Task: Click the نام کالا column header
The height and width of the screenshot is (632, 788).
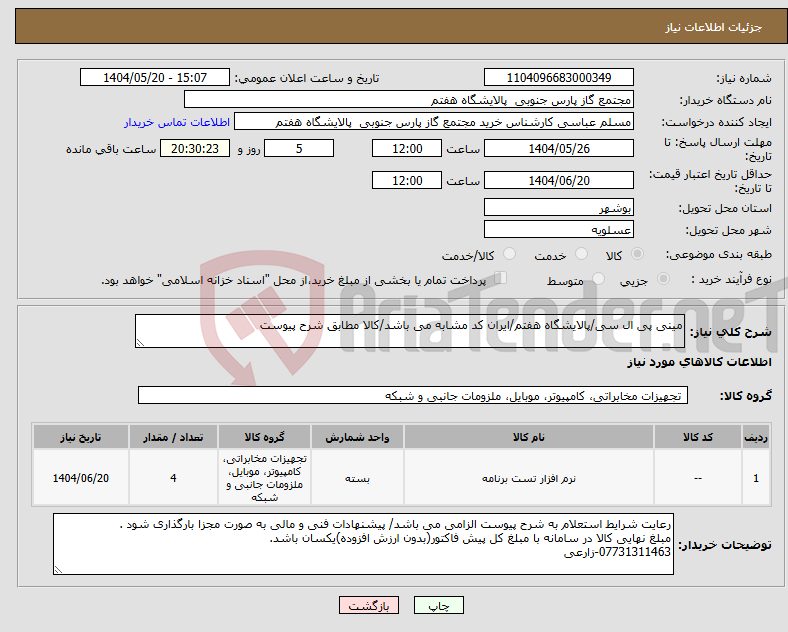Action: tap(529, 437)
